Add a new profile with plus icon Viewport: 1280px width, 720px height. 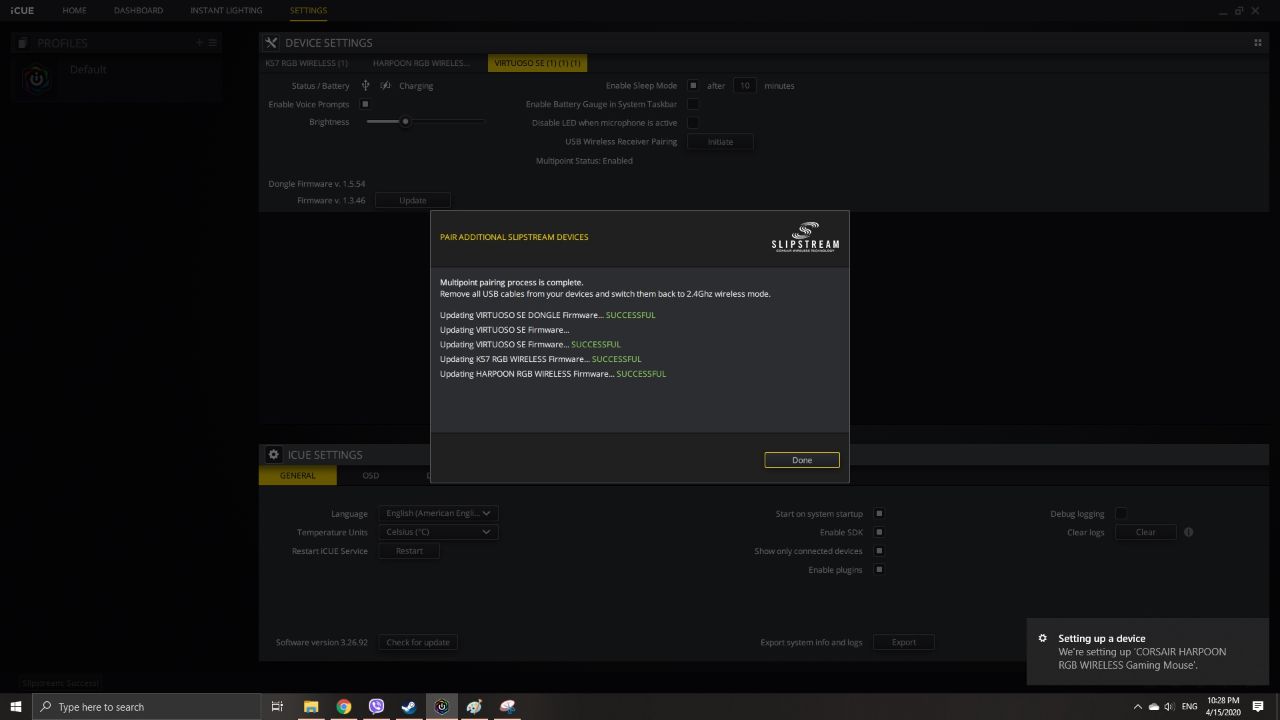tap(199, 43)
